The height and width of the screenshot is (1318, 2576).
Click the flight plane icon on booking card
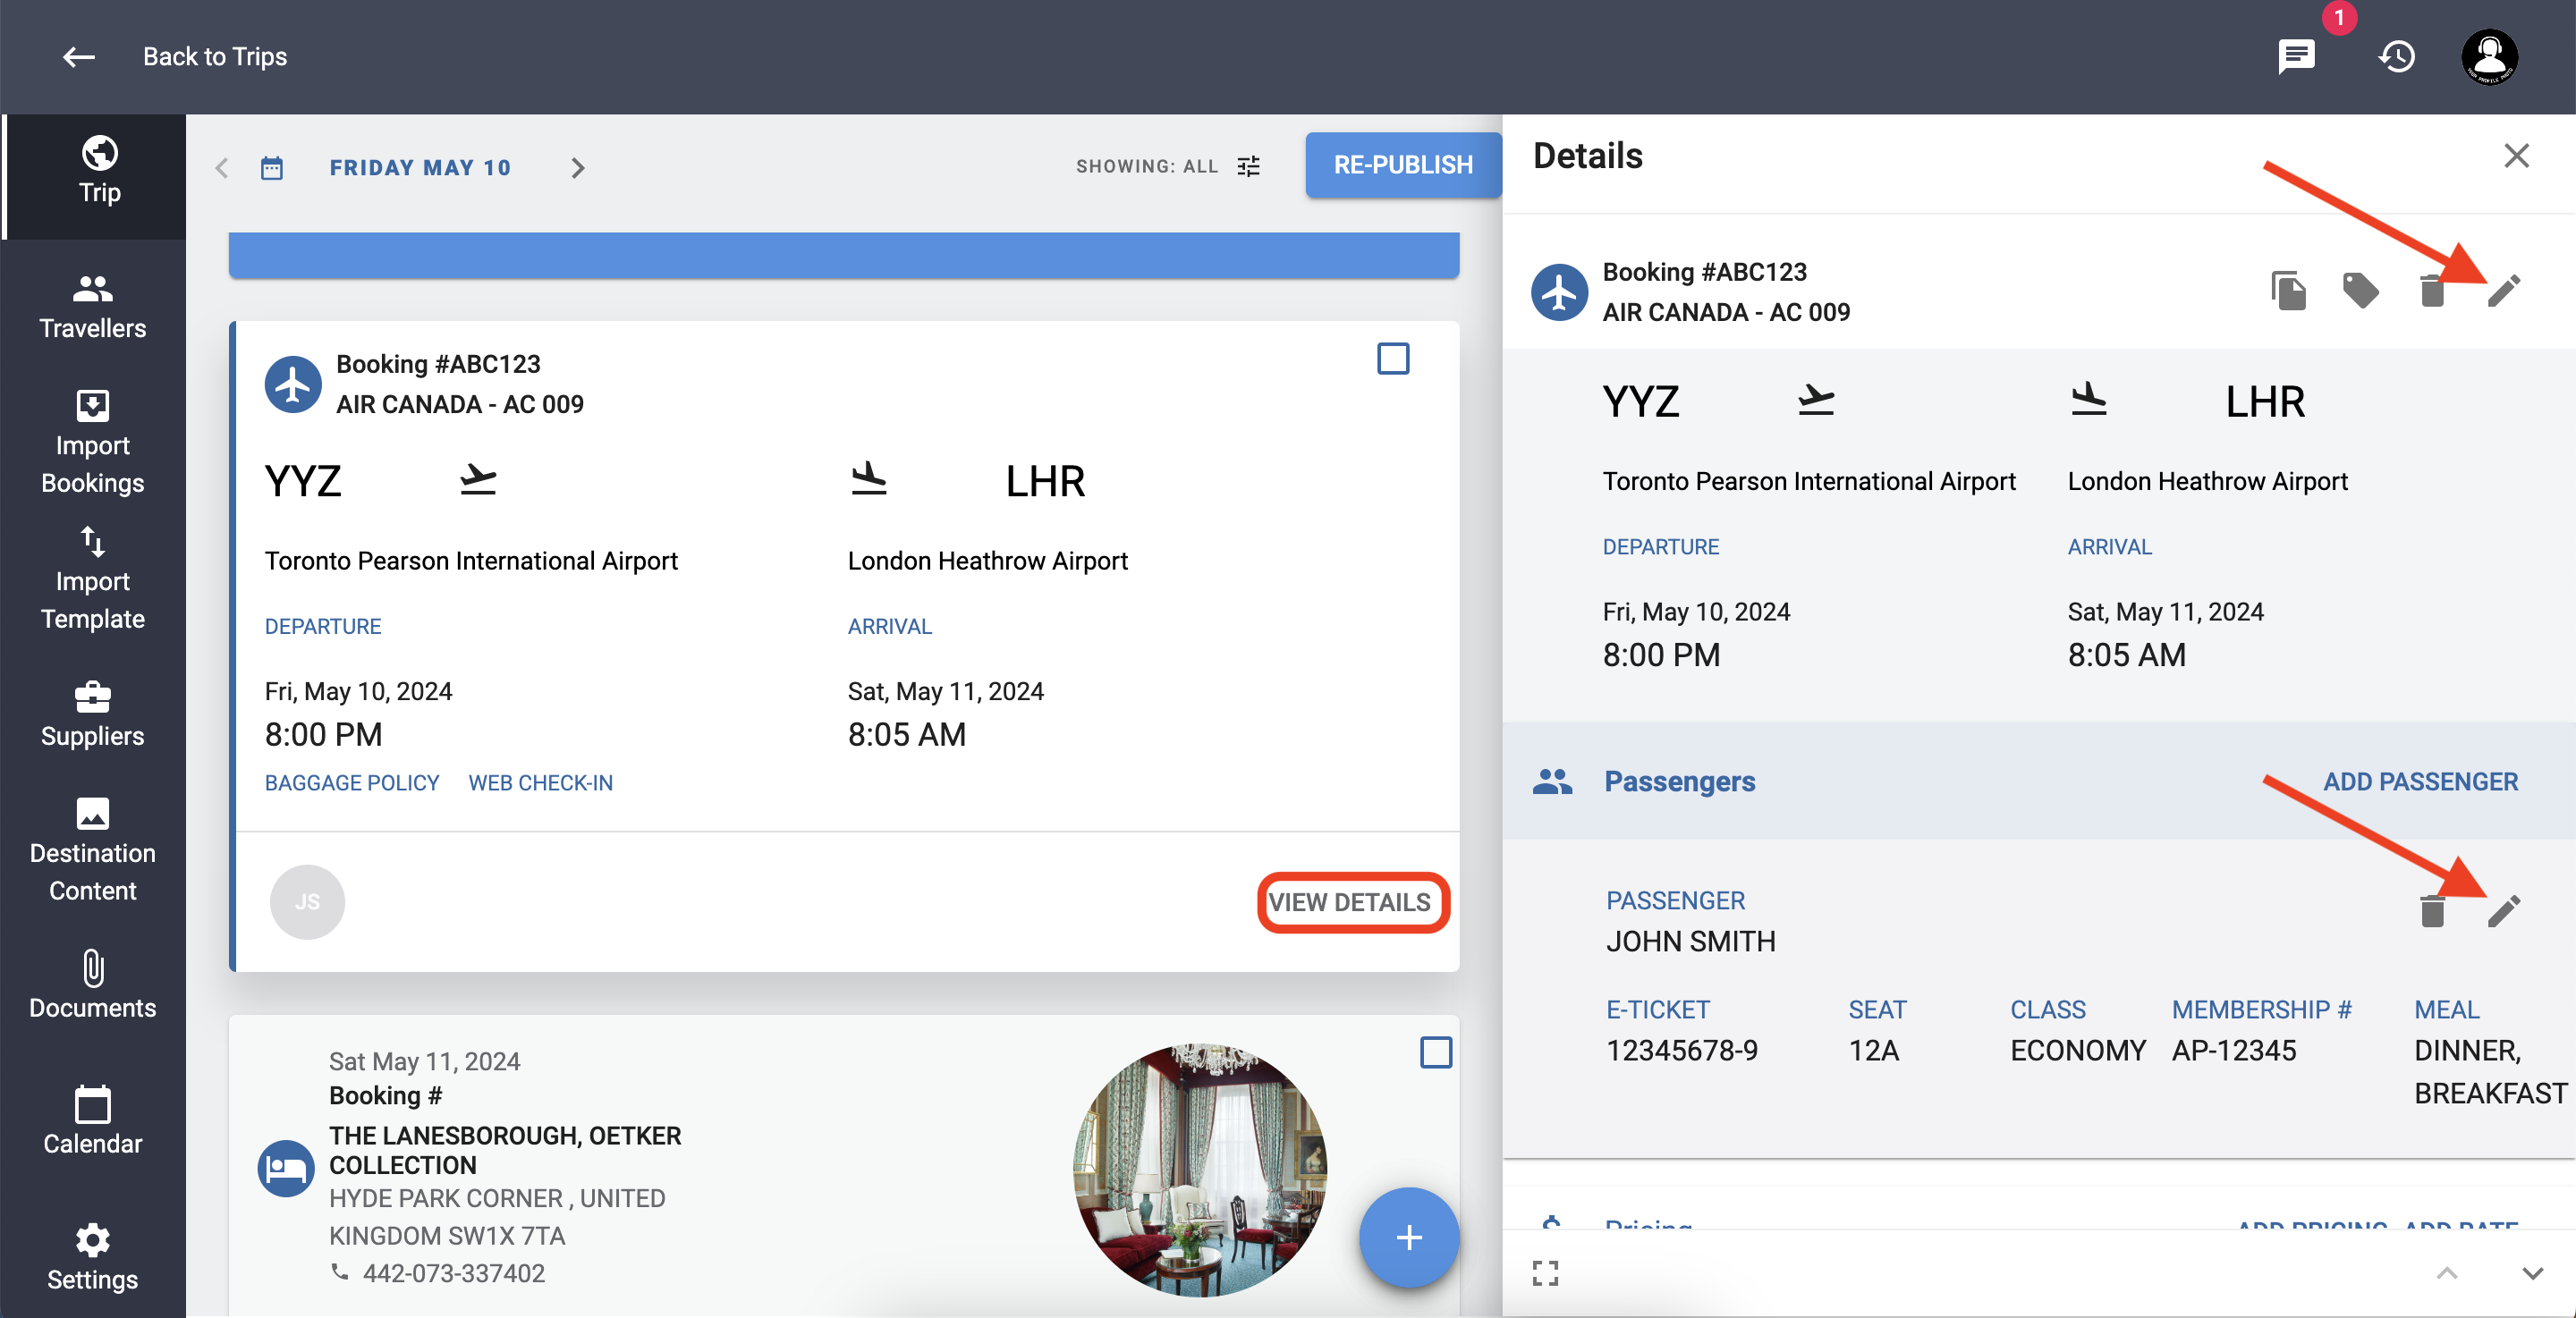point(293,384)
